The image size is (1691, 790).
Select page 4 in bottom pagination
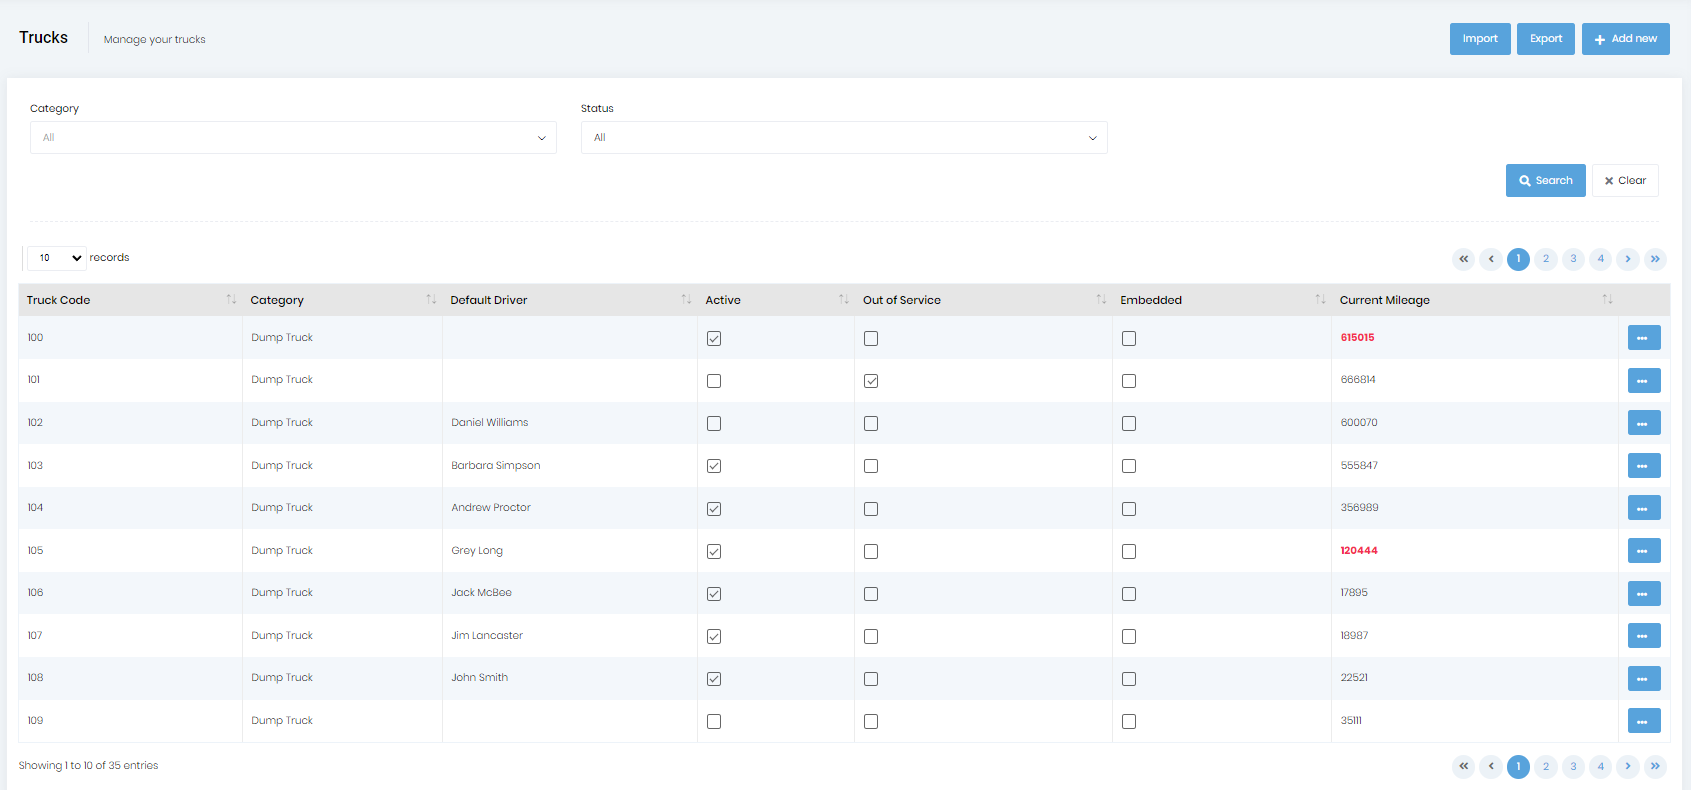(x=1600, y=767)
